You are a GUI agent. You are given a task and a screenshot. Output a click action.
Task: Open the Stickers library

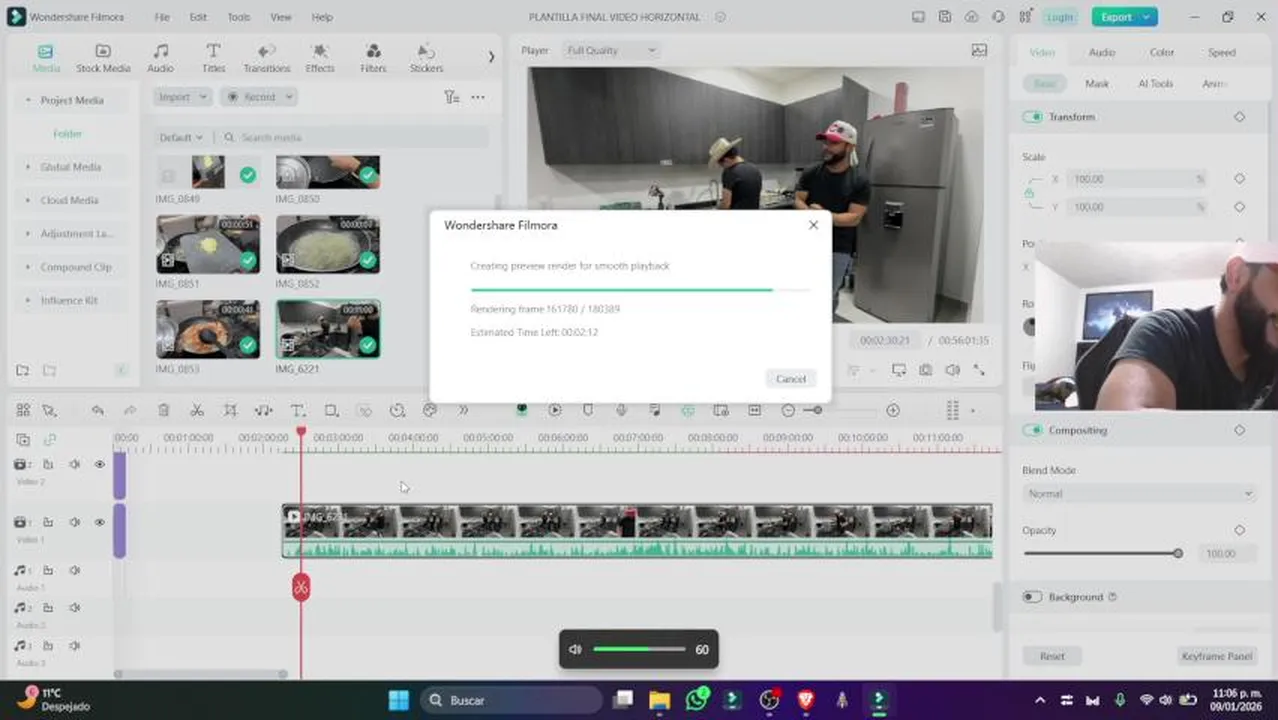[x=426, y=58]
